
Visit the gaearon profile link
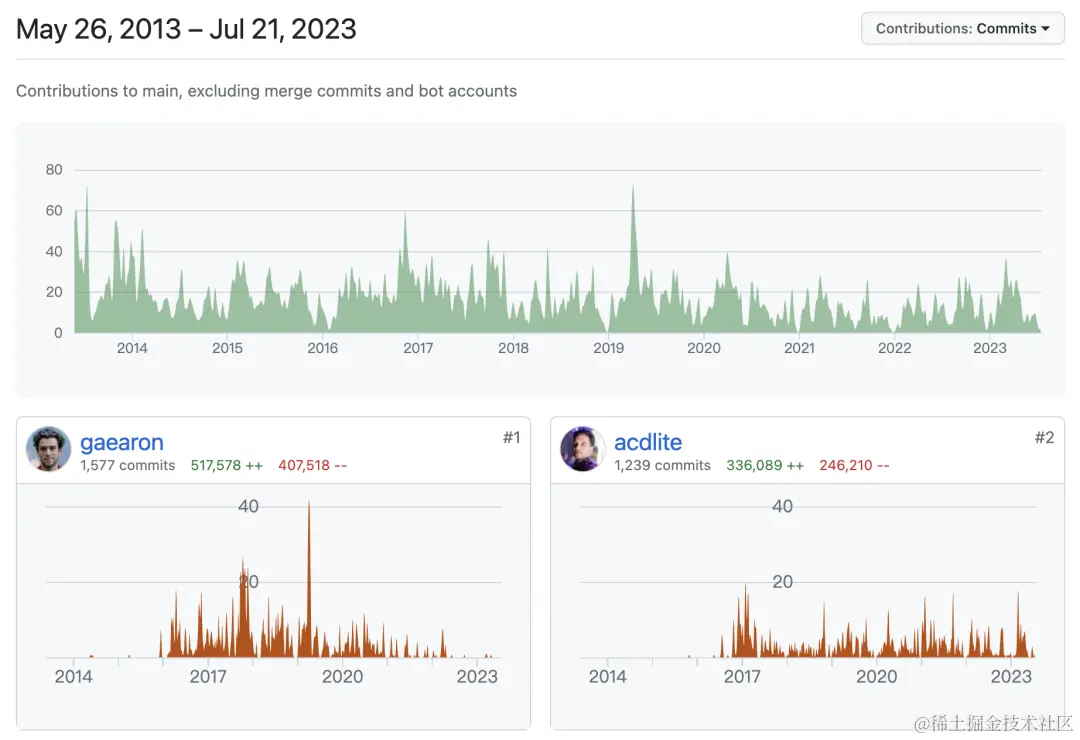coord(122,442)
